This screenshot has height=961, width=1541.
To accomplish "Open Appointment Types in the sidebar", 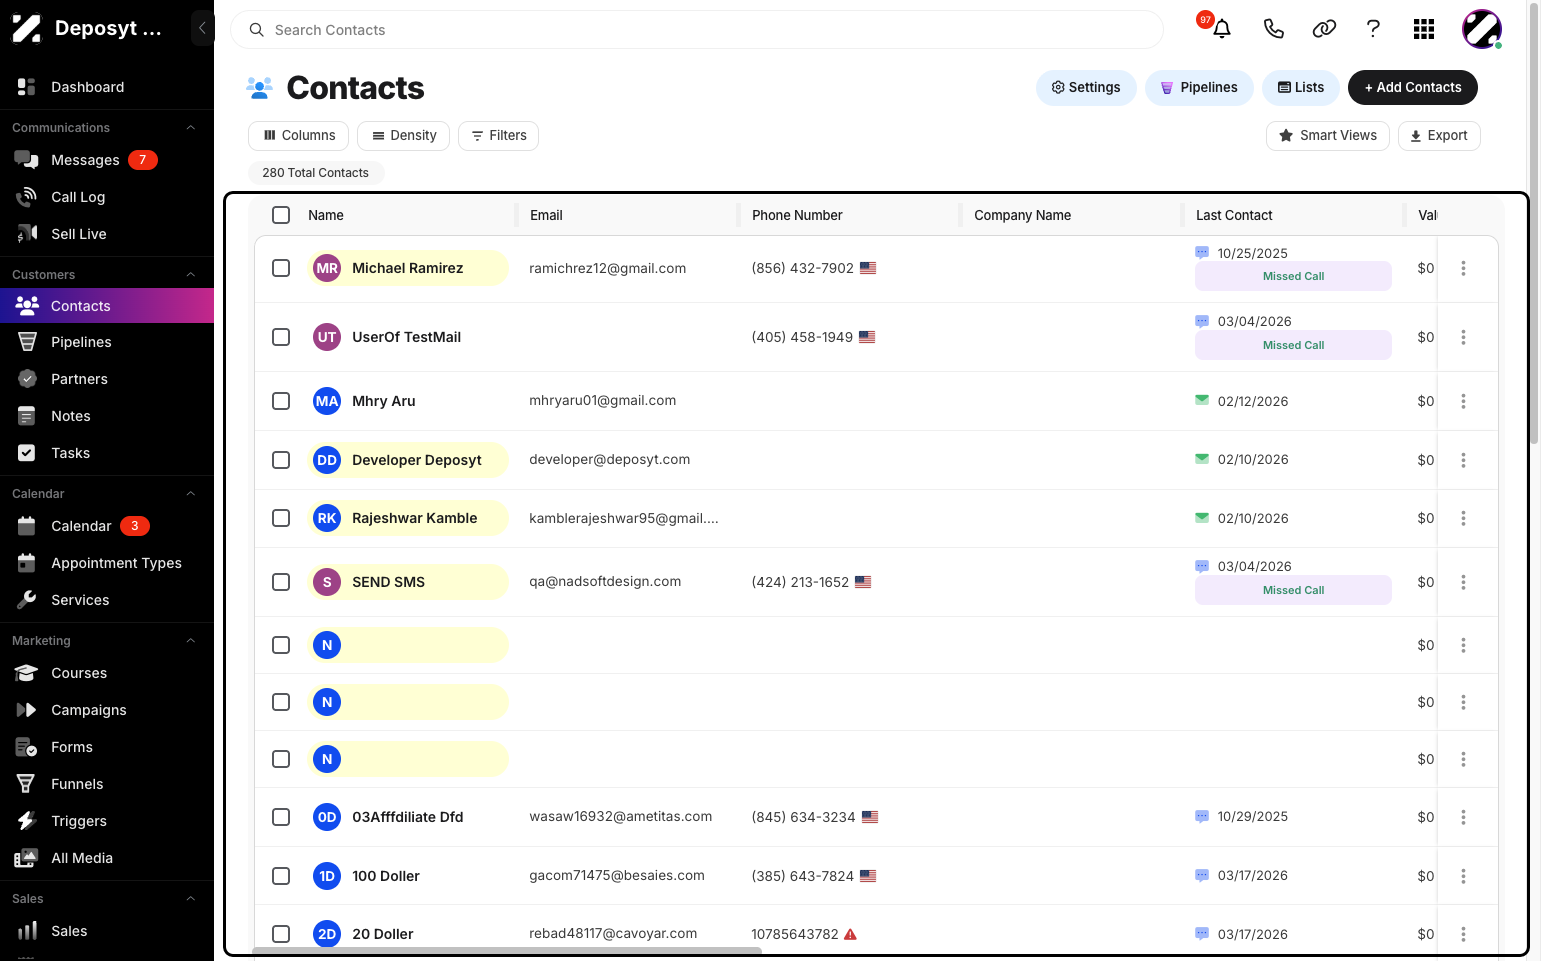I will 107,563.
